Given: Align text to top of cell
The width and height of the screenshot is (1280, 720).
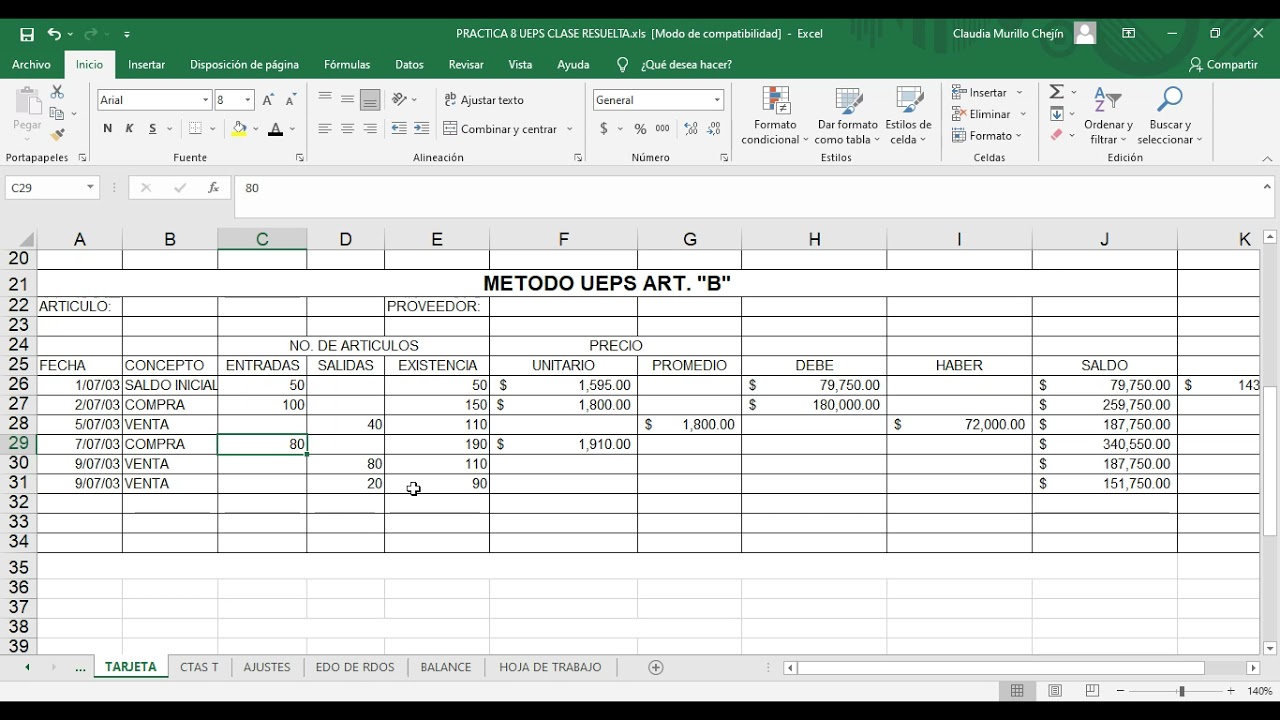Looking at the screenshot, I should click(x=325, y=99).
